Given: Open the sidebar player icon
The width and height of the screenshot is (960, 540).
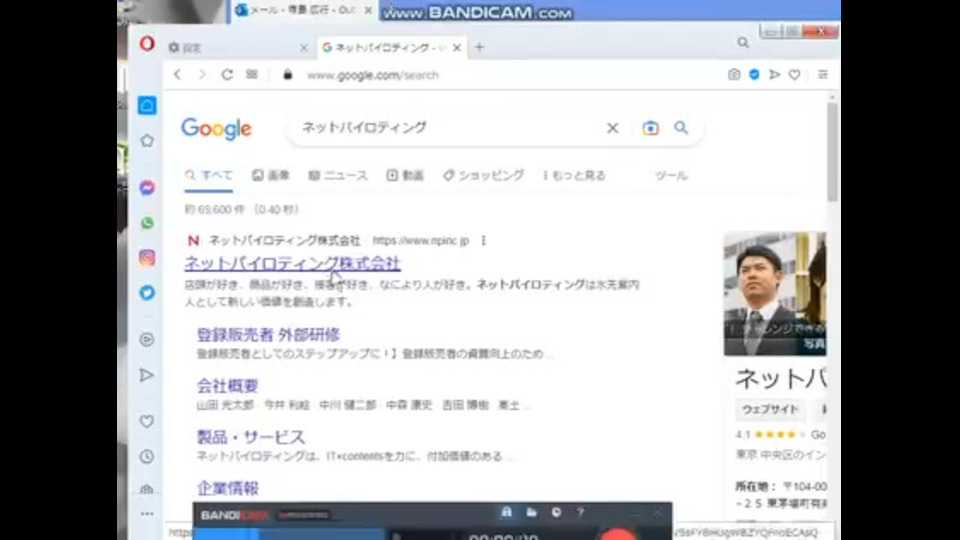Looking at the screenshot, I should (x=147, y=339).
